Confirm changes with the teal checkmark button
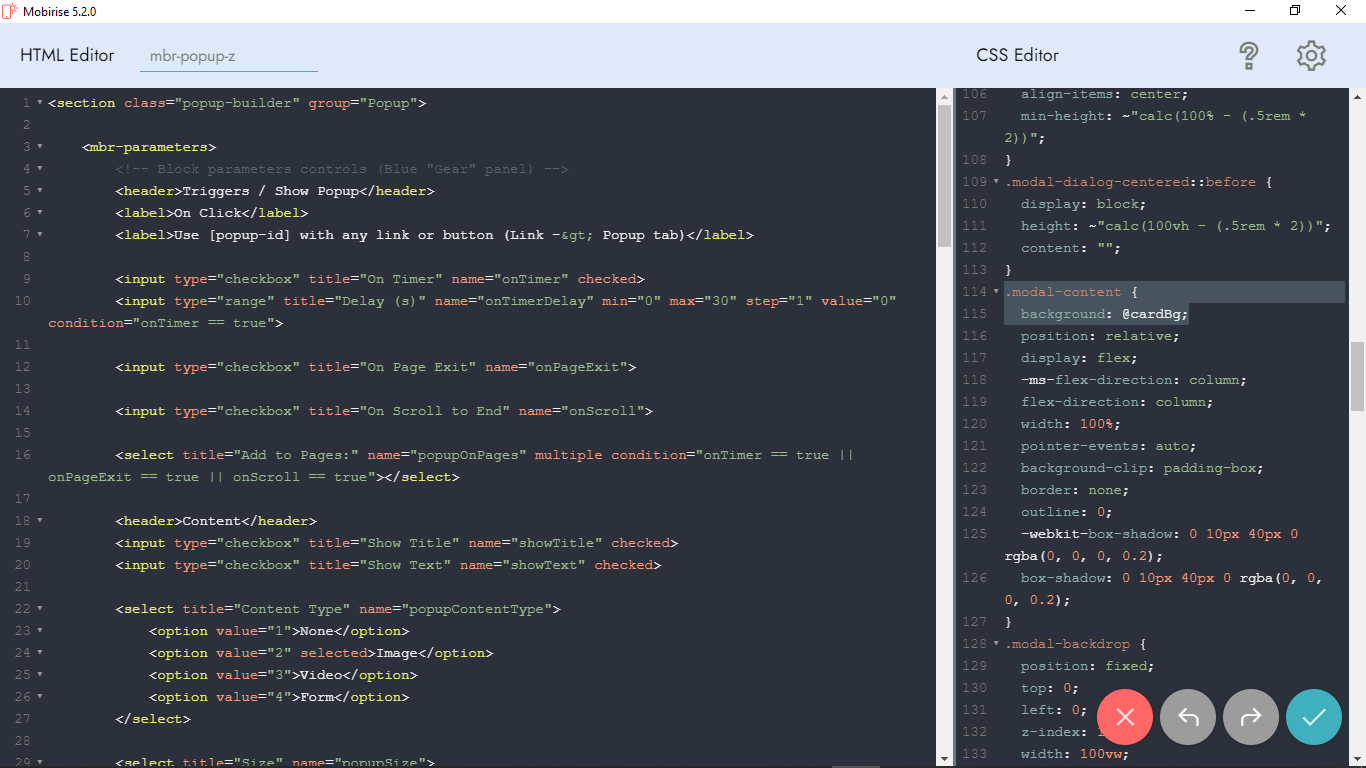The height and width of the screenshot is (768, 1366). tap(1314, 717)
